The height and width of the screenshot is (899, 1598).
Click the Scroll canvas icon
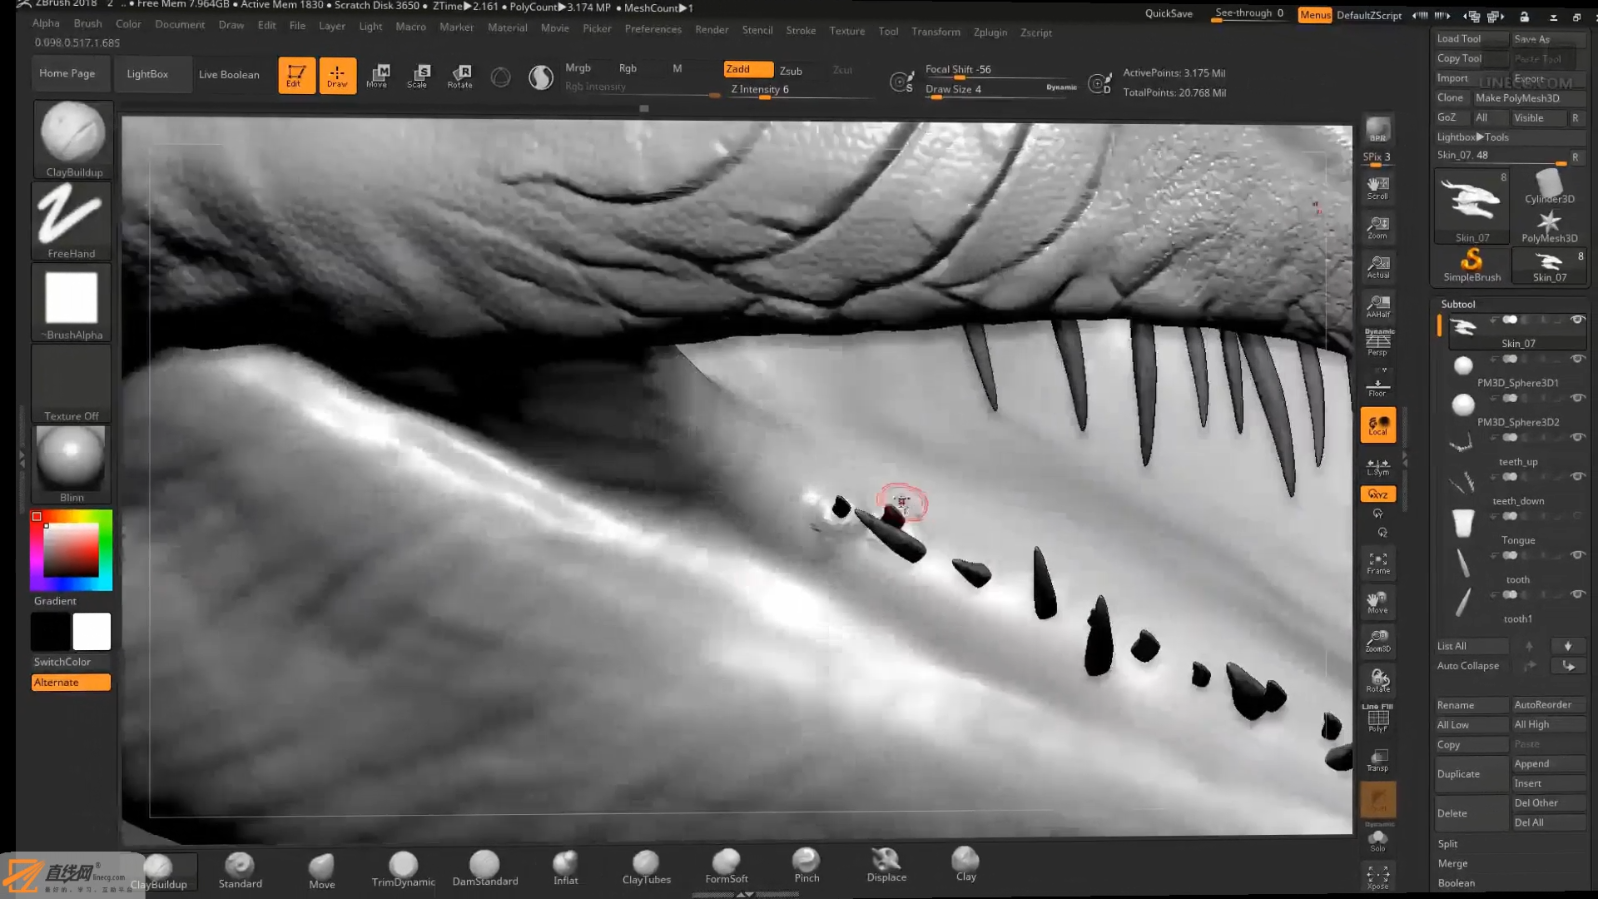[1378, 188]
